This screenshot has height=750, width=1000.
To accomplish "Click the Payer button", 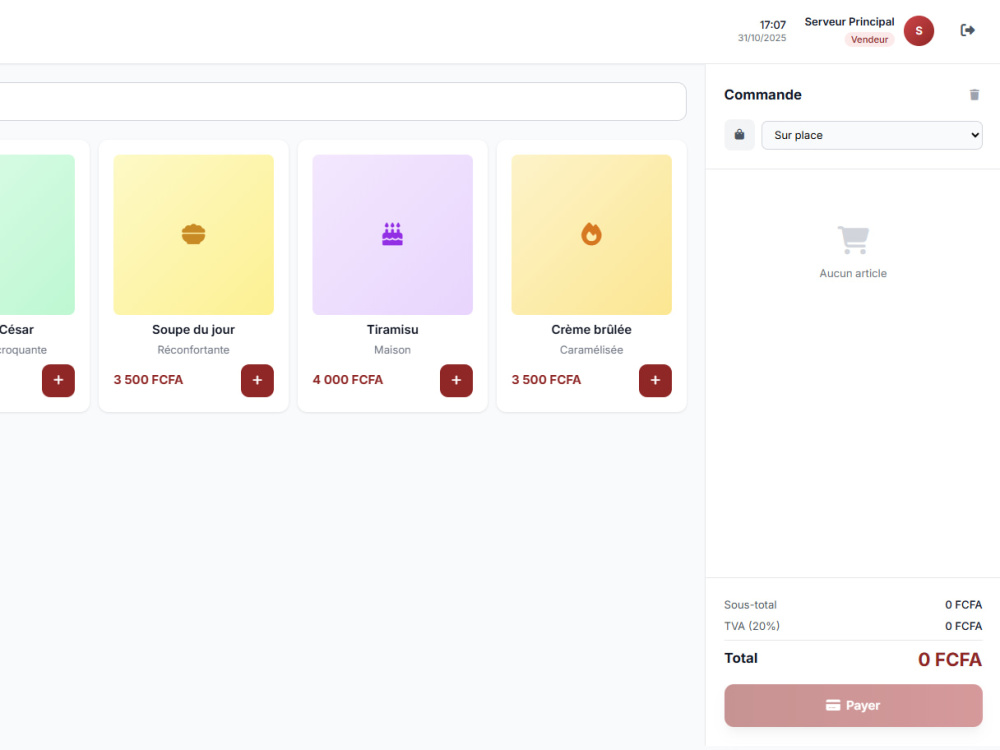I will pos(853,705).
